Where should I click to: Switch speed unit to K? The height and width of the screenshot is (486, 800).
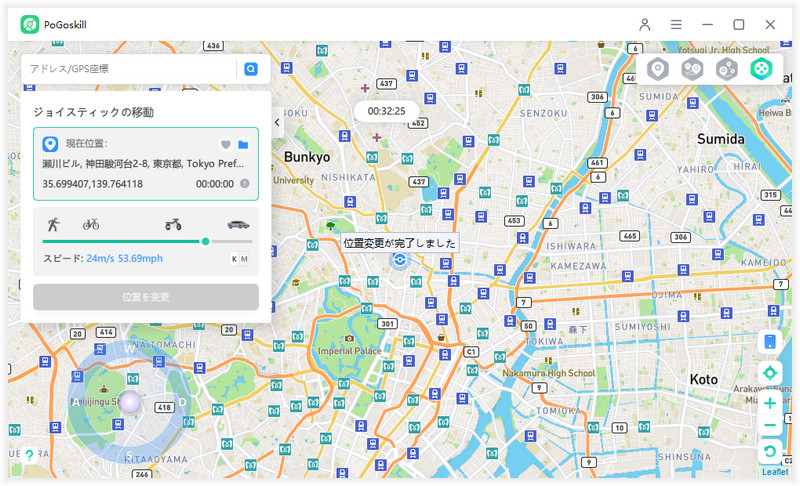(x=234, y=259)
